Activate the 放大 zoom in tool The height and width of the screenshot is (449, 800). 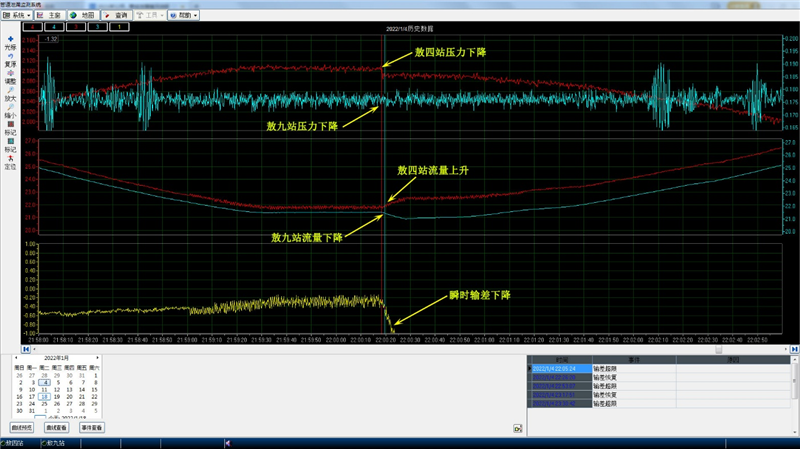point(10,96)
